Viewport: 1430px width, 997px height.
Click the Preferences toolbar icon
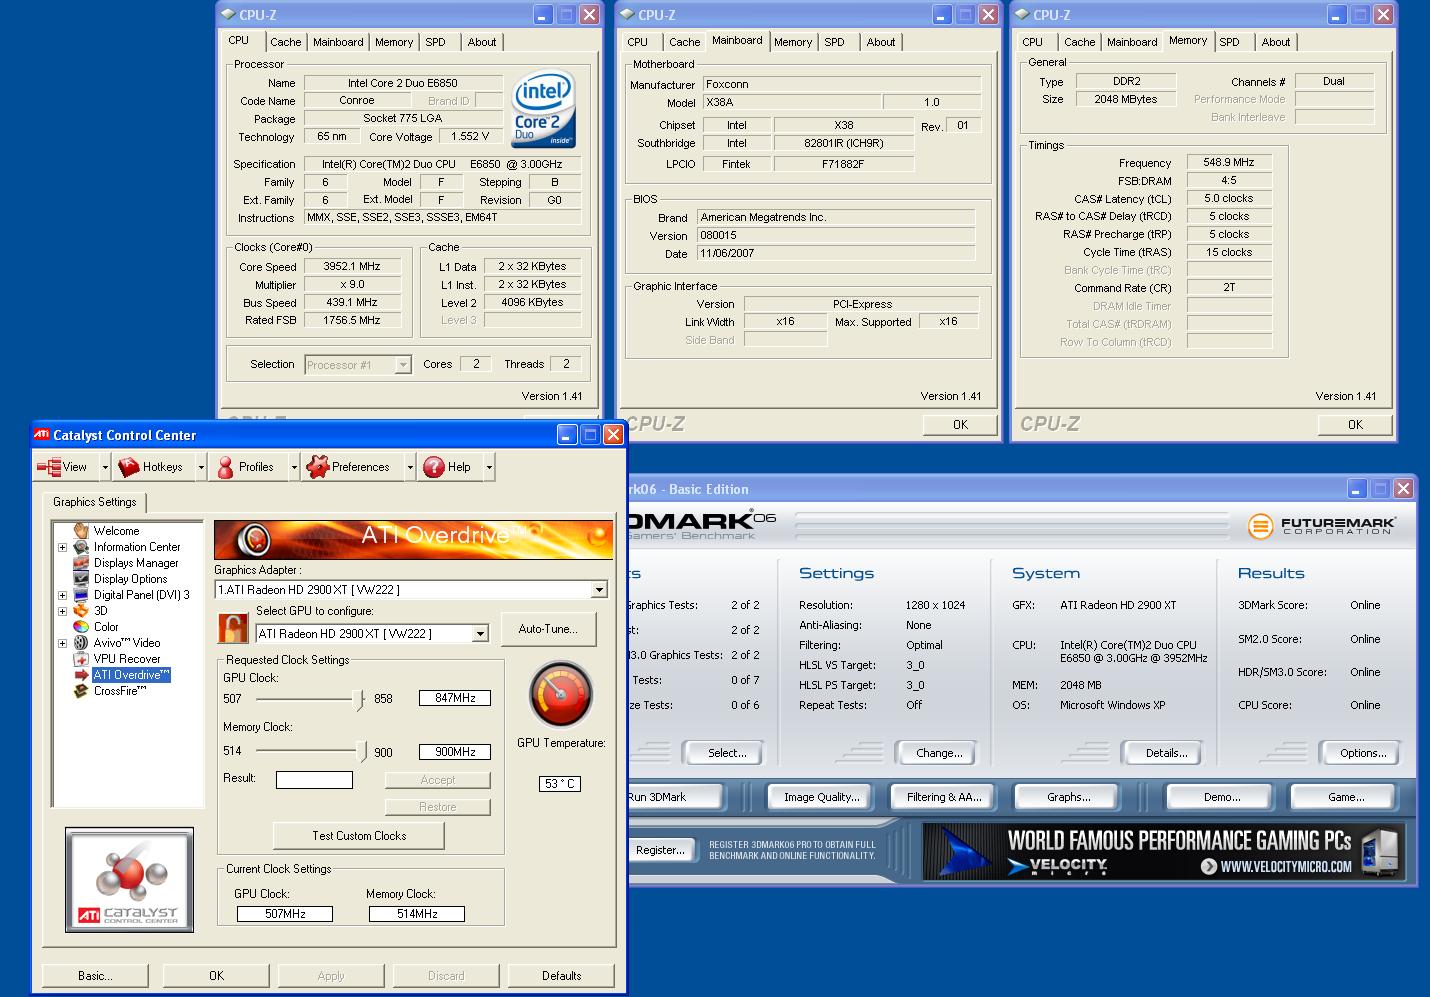click(317, 467)
